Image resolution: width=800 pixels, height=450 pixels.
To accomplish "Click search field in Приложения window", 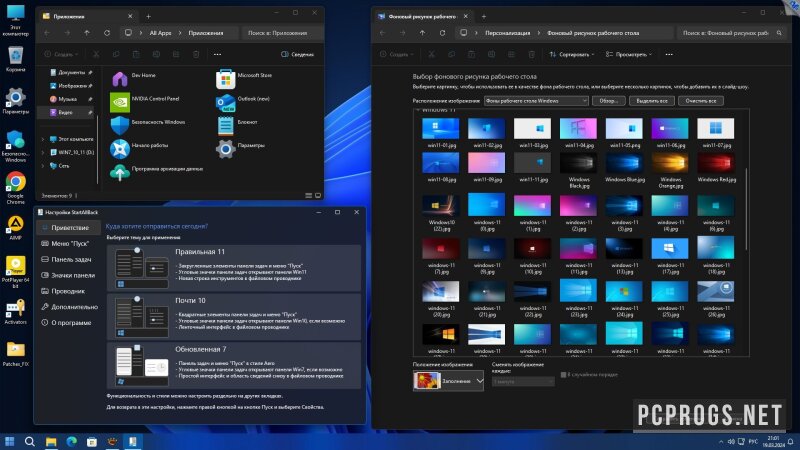I will (x=282, y=33).
